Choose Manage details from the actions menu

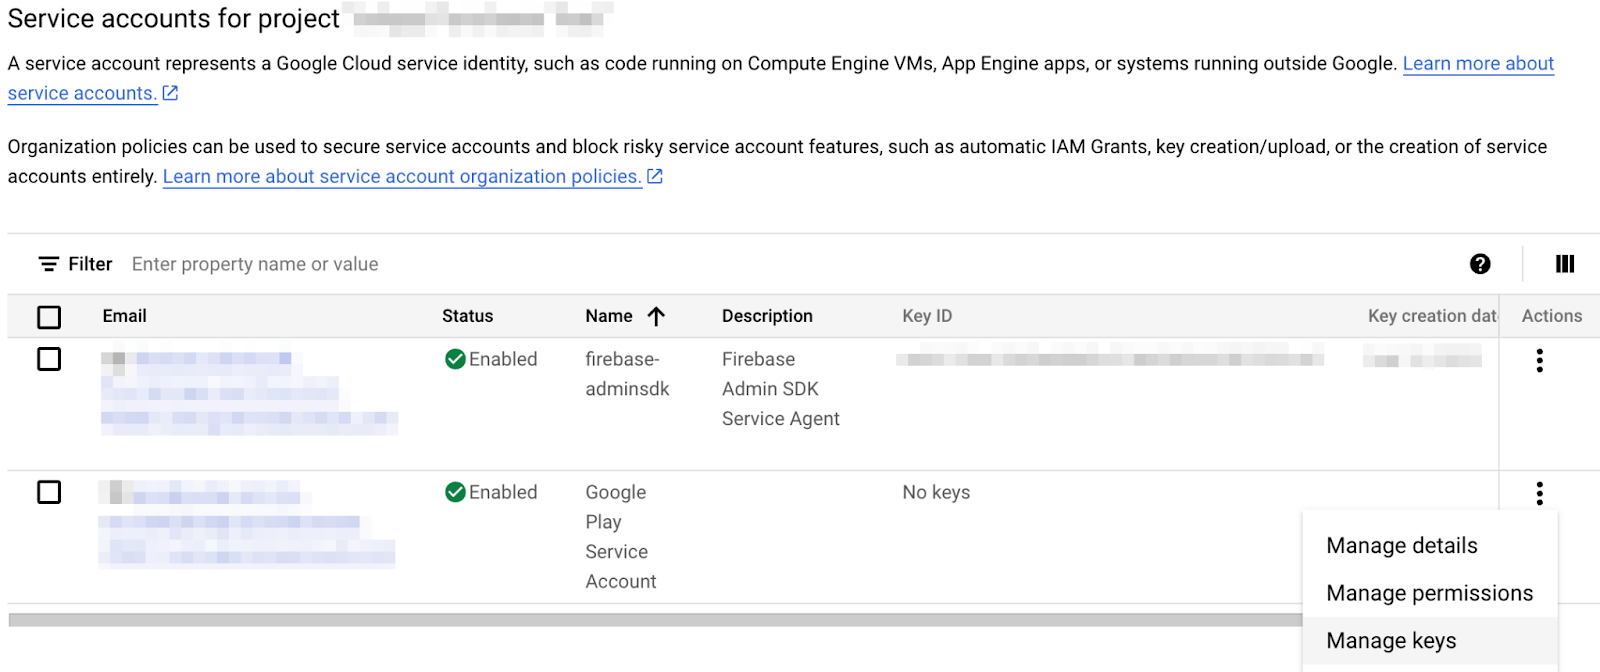[x=1401, y=546]
